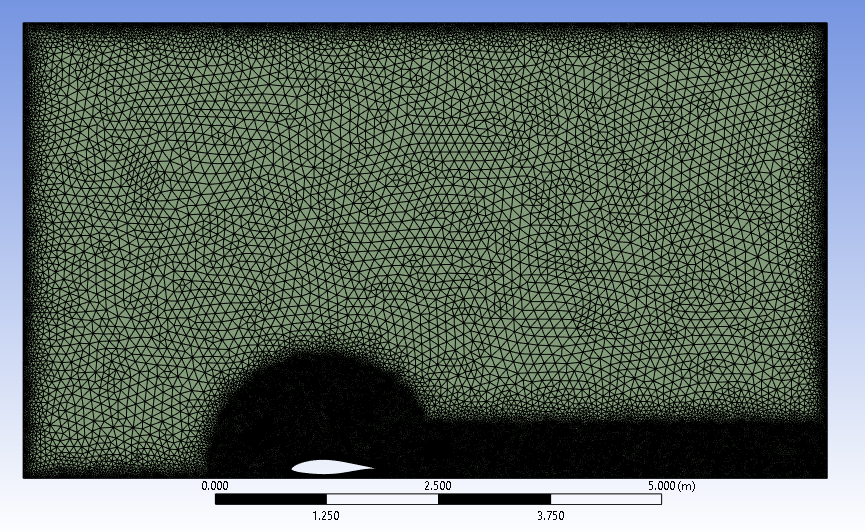Click the "3.750" scale bar label
865x532 pixels.
551,516
